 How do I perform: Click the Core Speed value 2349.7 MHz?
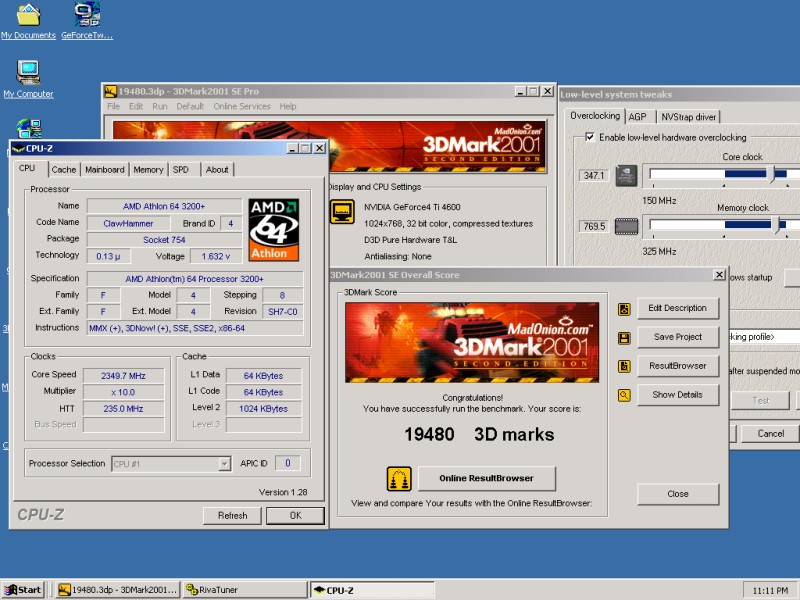tap(123, 376)
